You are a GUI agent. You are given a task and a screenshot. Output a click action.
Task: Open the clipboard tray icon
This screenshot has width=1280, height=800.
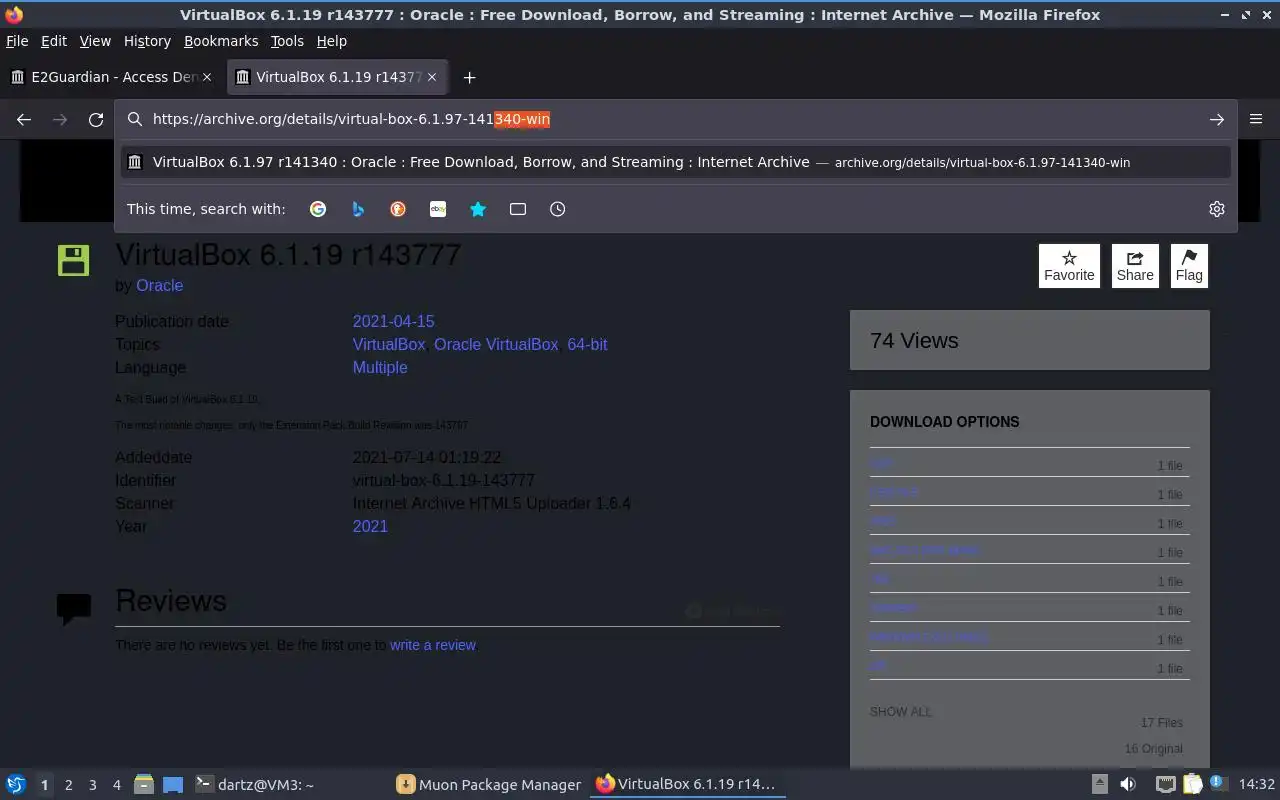[x=1192, y=784]
